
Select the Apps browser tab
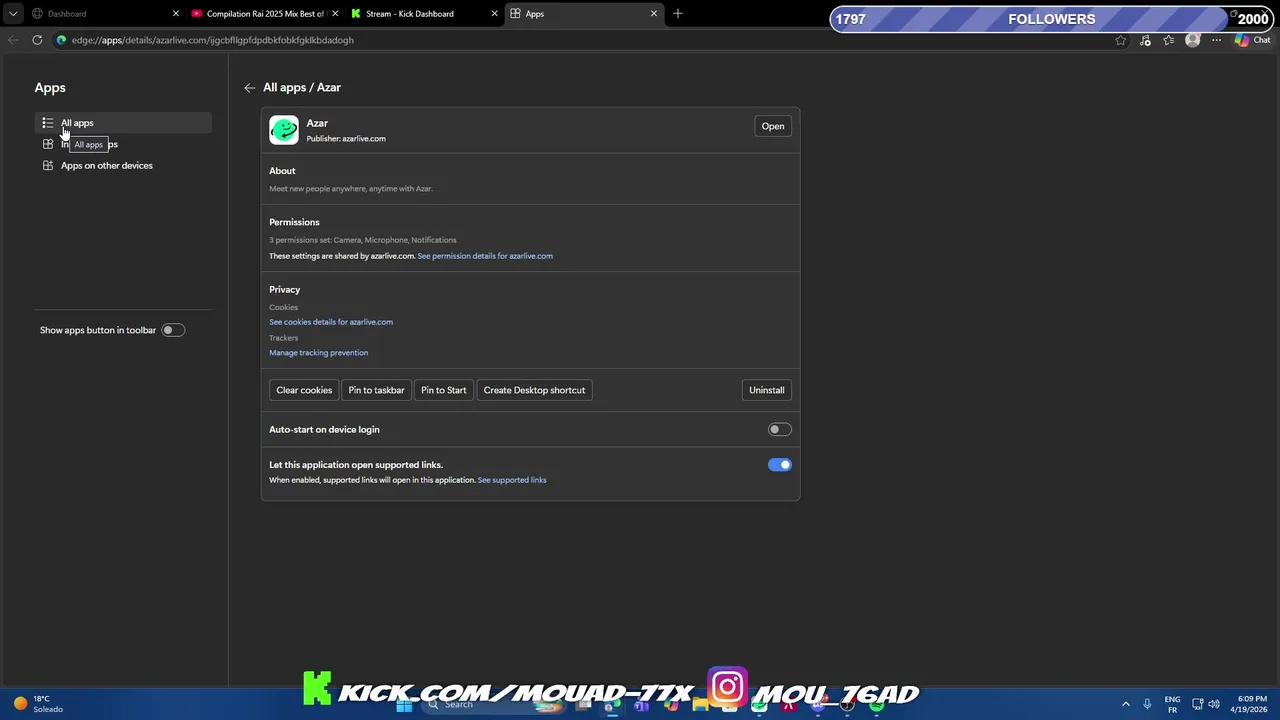[x=584, y=14]
